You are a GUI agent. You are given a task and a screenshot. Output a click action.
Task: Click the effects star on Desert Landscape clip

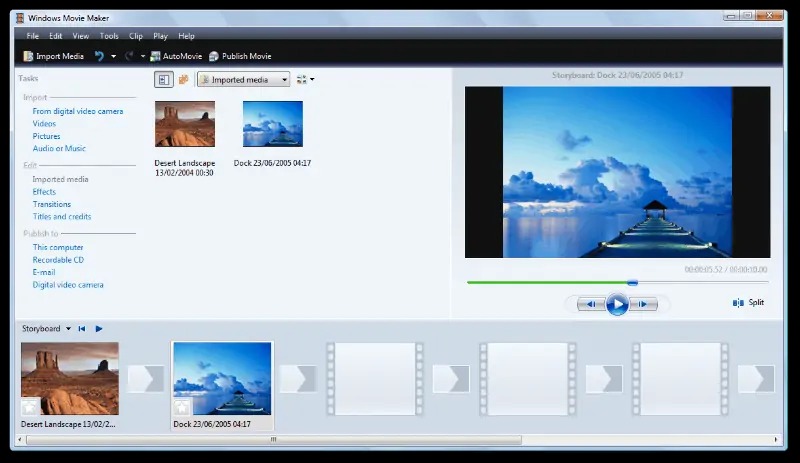tap(30, 406)
